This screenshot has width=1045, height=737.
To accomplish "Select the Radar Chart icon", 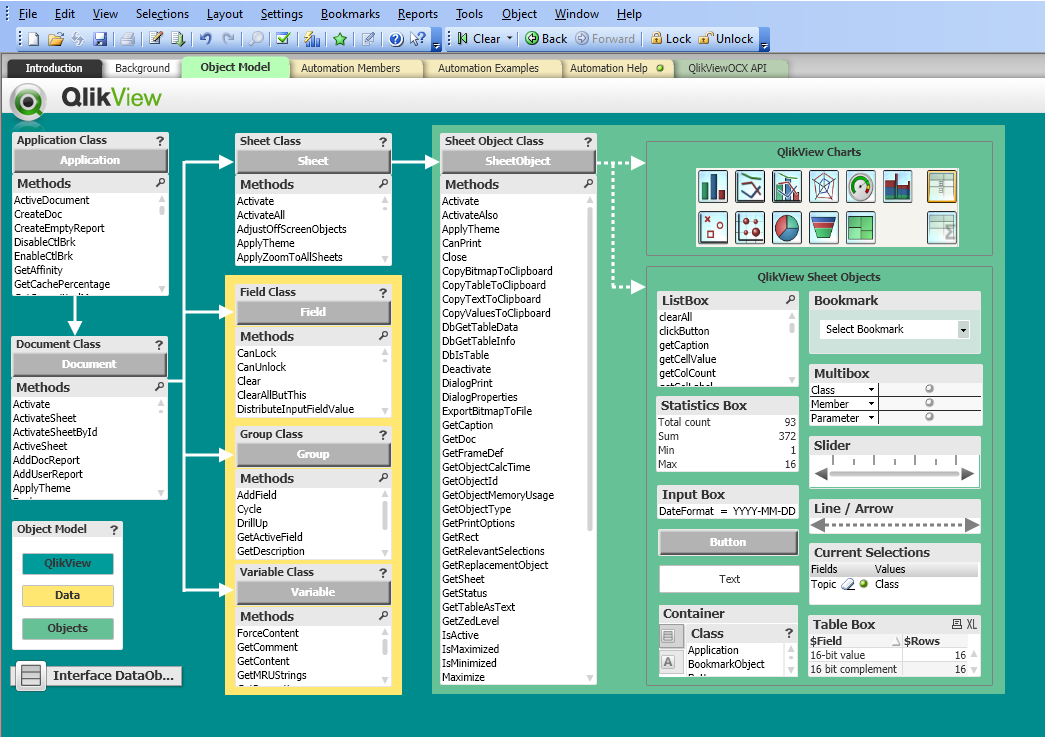I will point(824,187).
